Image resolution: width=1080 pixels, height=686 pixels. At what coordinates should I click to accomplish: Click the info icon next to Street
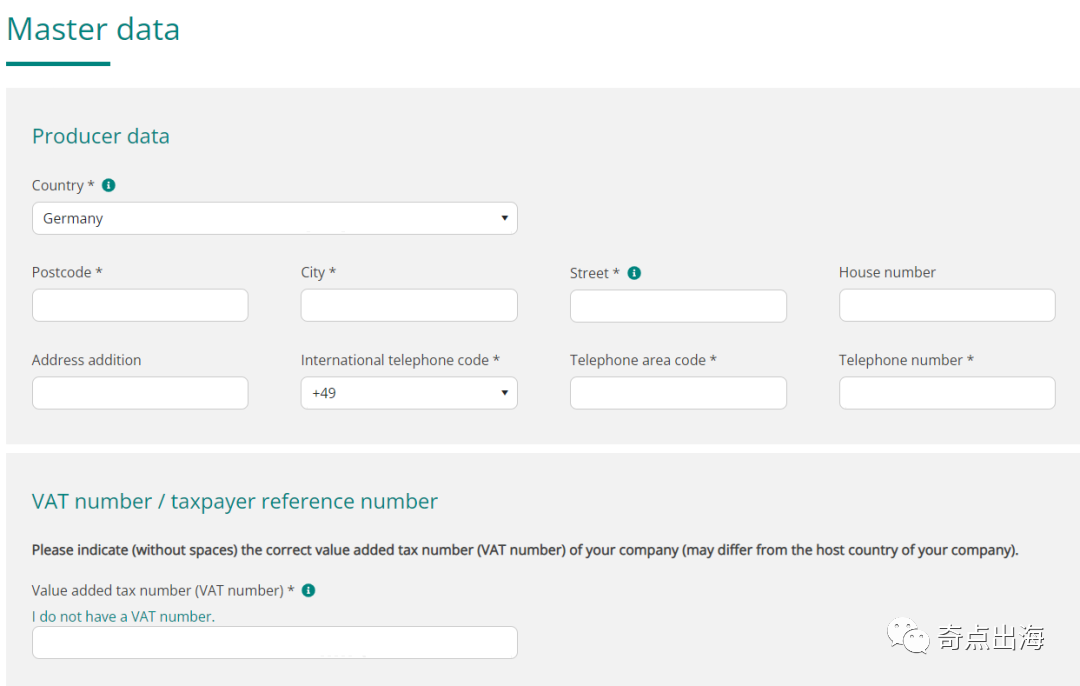(634, 273)
